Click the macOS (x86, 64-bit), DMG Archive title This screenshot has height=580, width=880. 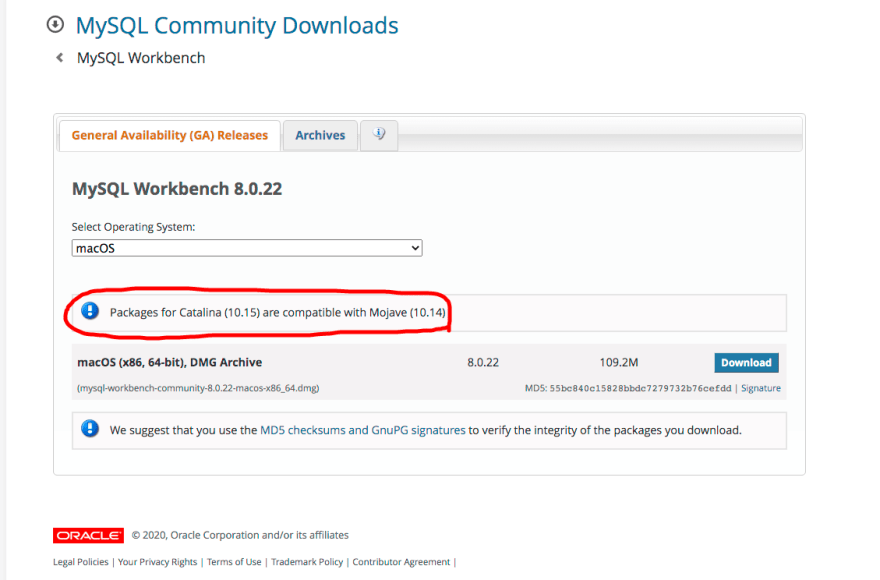[x=169, y=362]
